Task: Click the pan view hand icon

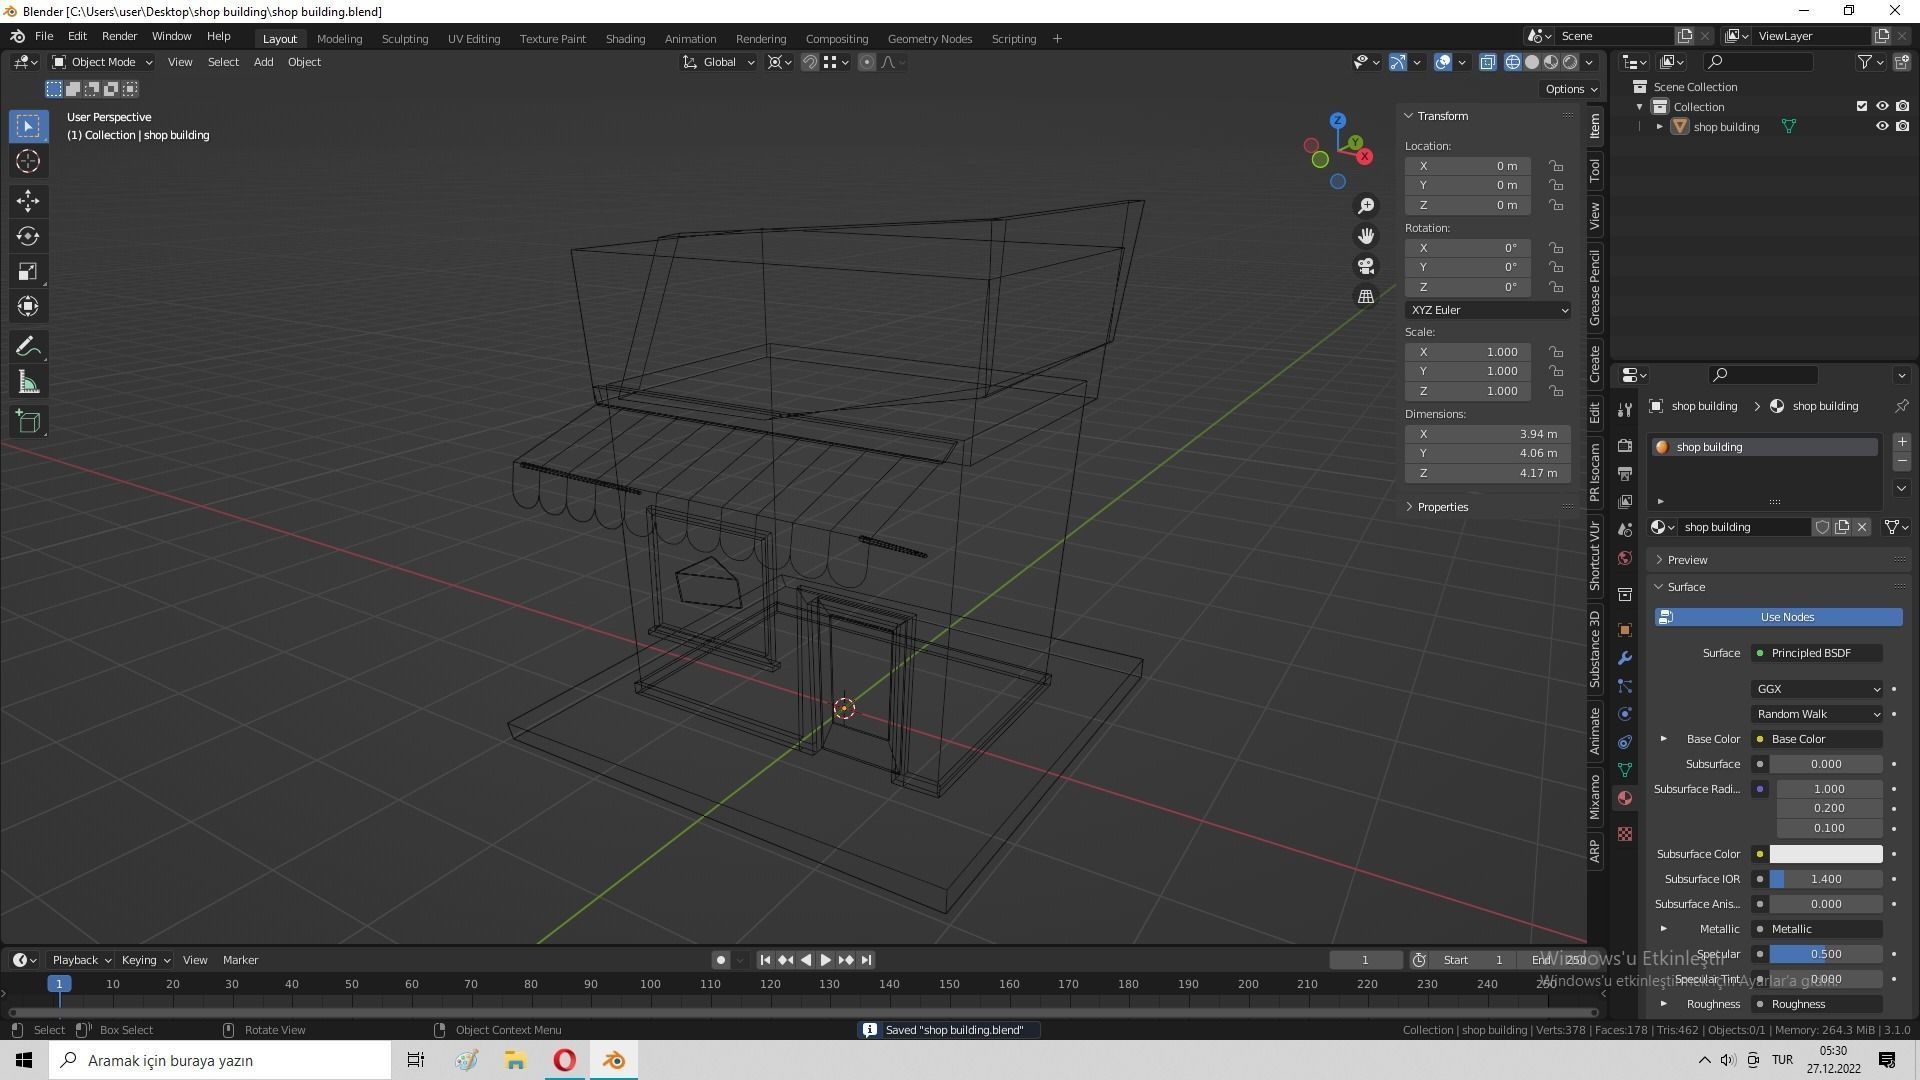Action: click(1366, 236)
